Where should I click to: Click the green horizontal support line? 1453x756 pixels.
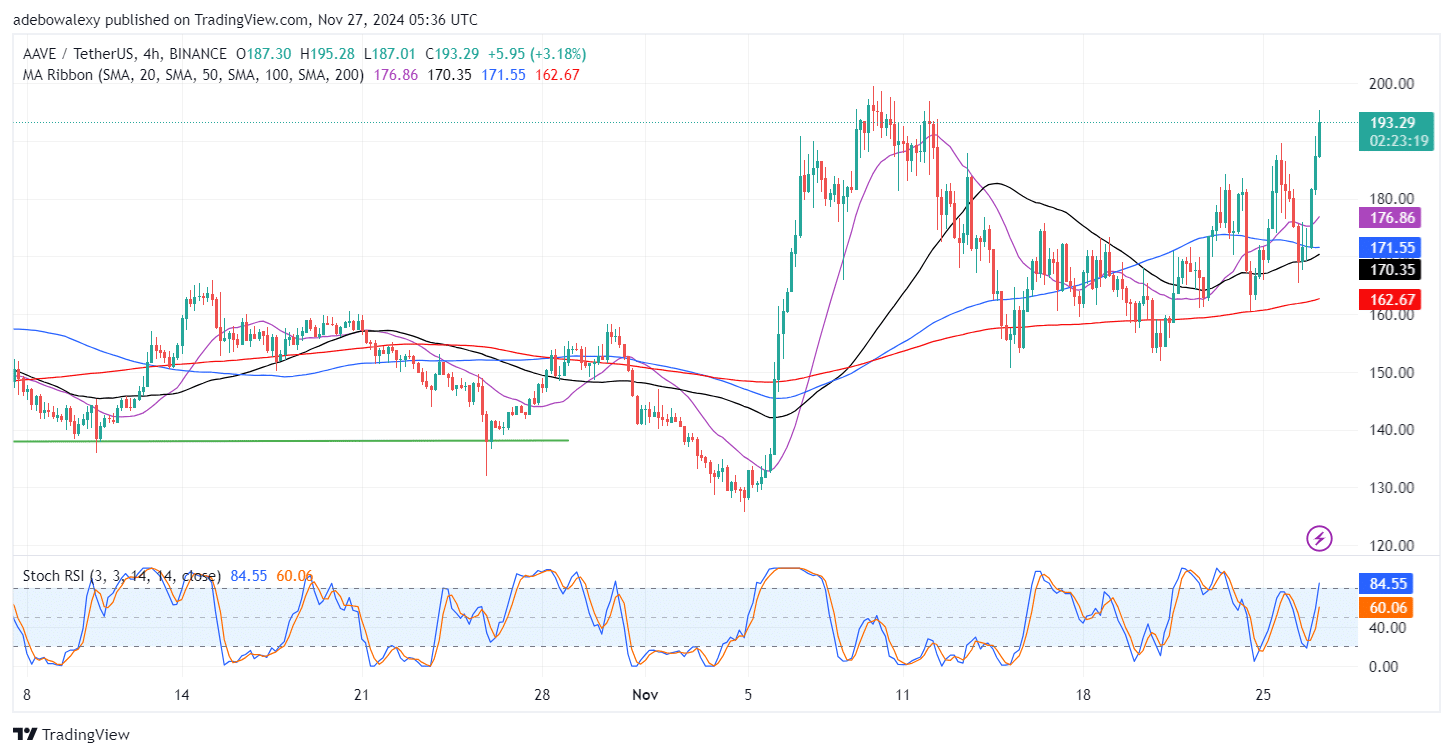click(291, 440)
